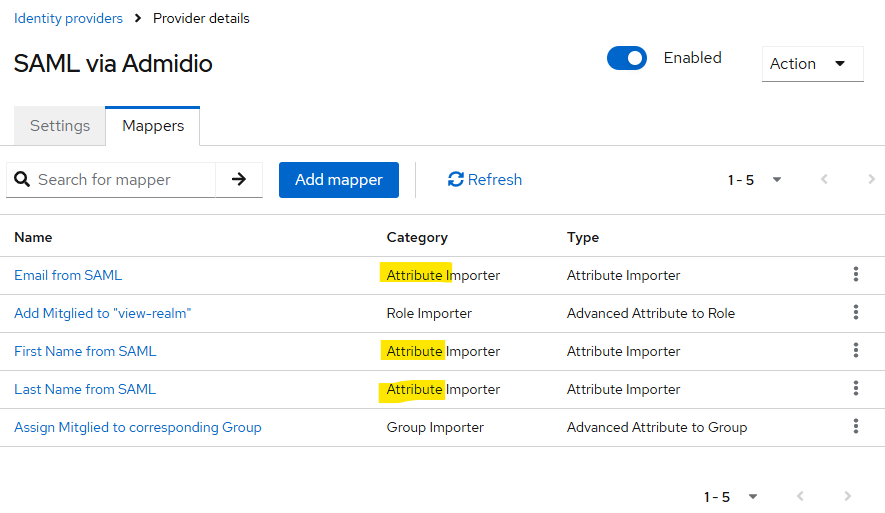
Task: Select the Mappers tab
Action: click(153, 126)
